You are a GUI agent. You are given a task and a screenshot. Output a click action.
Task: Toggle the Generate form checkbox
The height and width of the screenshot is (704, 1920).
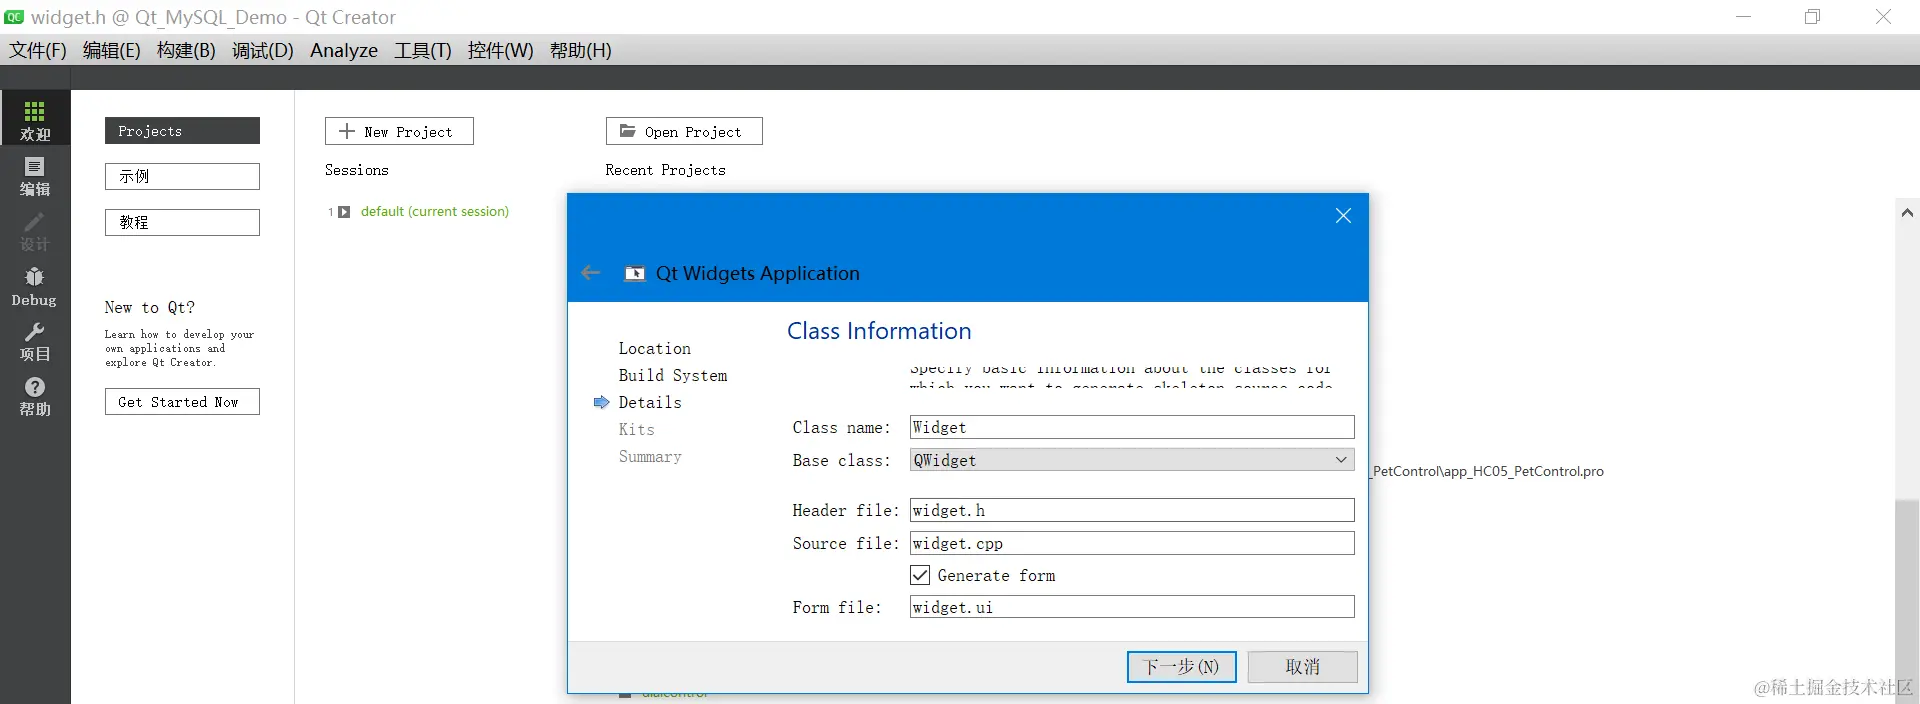pyautogui.click(x=920, y=576)
